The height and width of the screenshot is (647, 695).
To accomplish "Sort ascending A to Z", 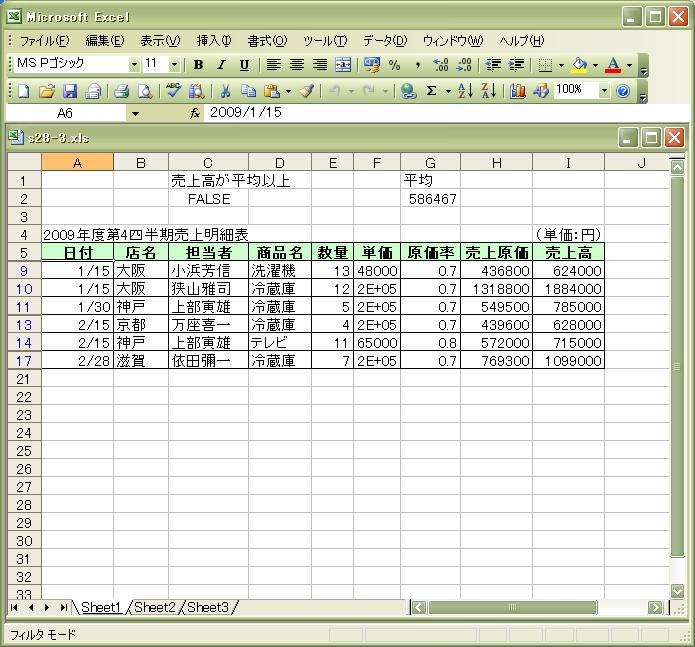I will (465, 91).
